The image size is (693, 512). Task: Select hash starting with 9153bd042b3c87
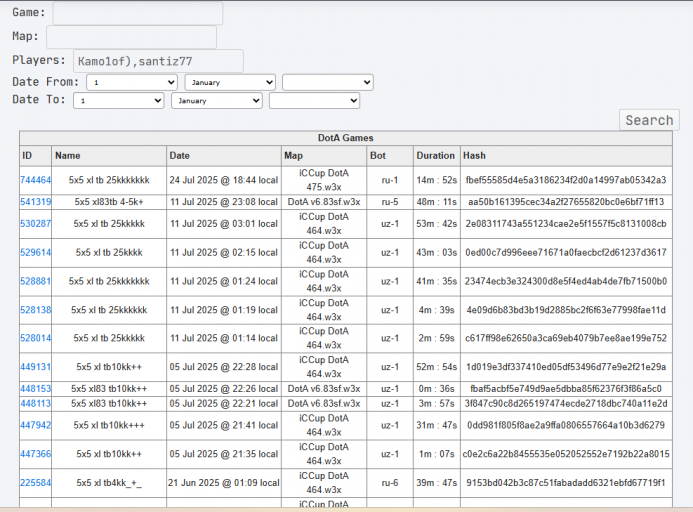coord(566,483)
